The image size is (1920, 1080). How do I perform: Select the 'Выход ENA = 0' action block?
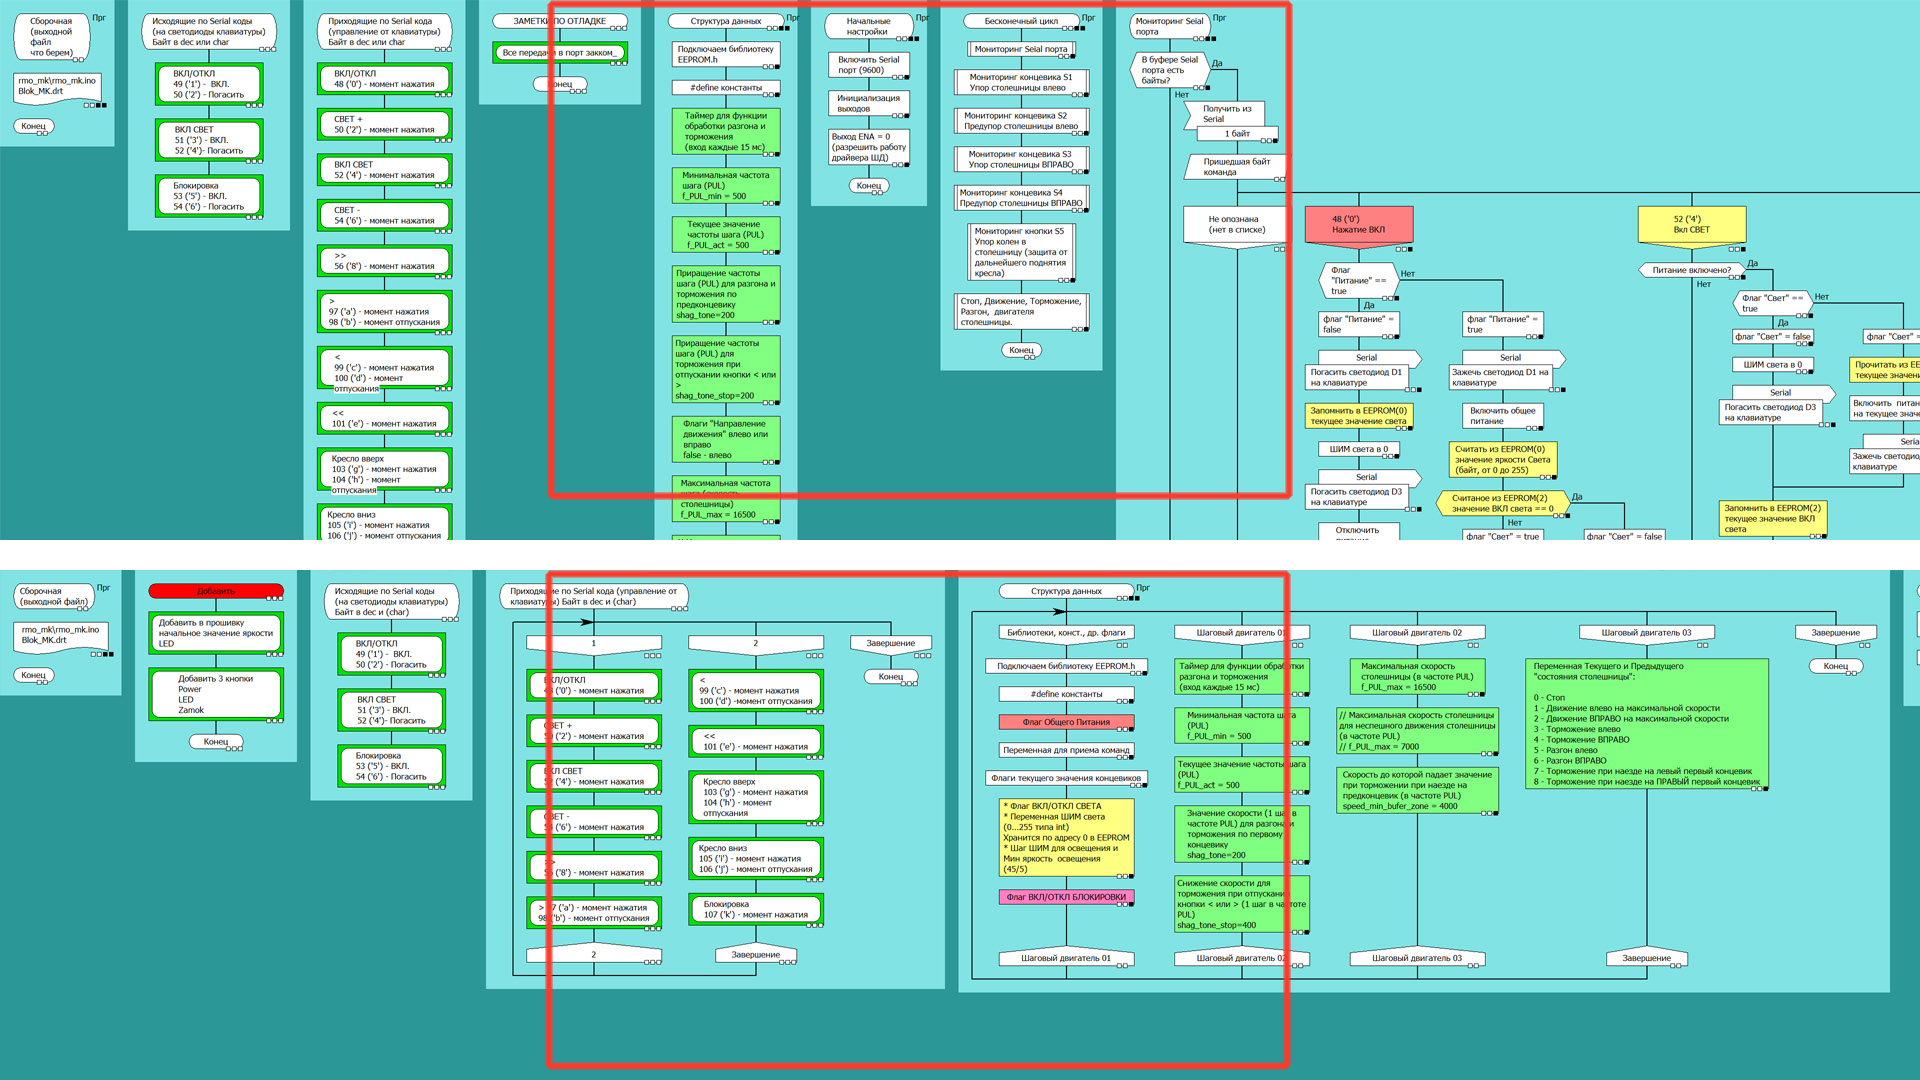(x=868, y=147)
